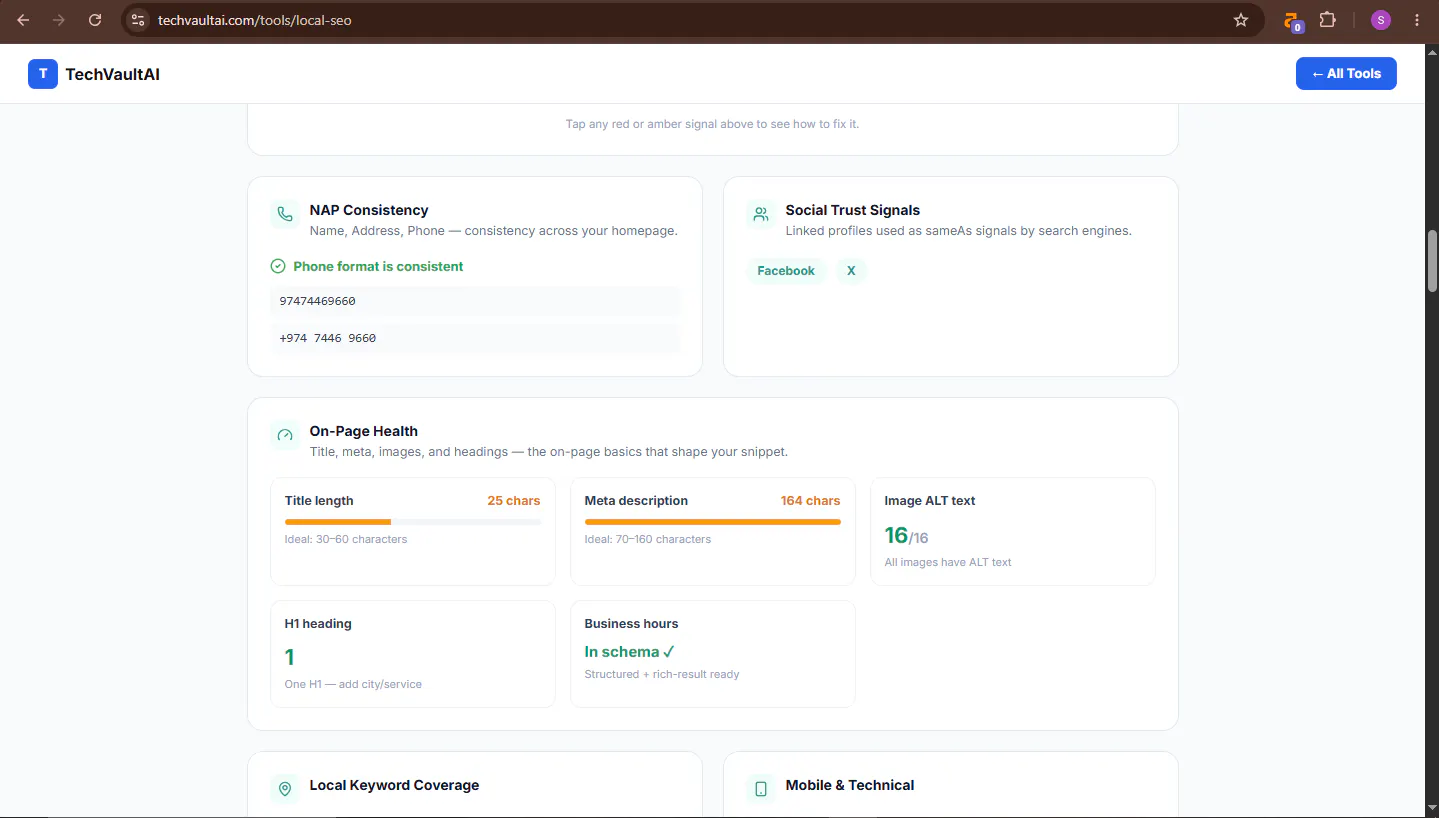Open the purple S profile avatar
This screenshot has width=1439, height=818.
1381,20
